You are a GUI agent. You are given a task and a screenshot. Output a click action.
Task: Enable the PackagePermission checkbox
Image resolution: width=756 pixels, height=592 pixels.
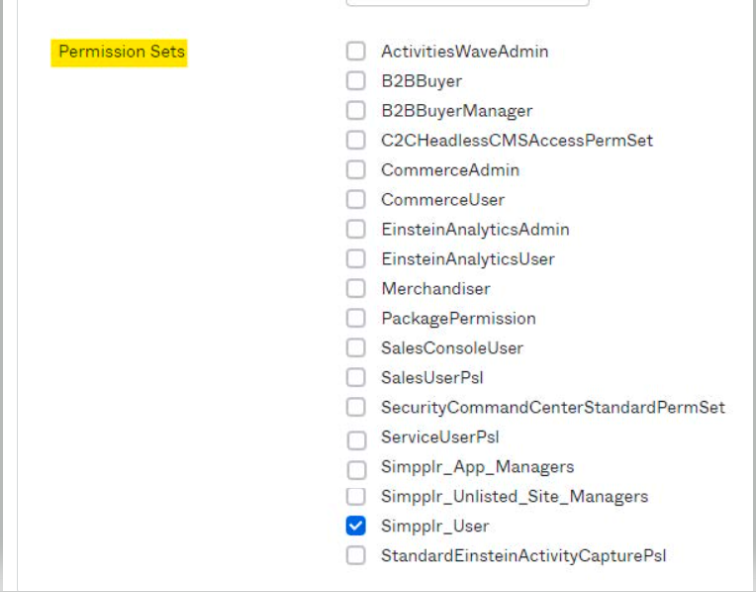[x=356, y=318]
